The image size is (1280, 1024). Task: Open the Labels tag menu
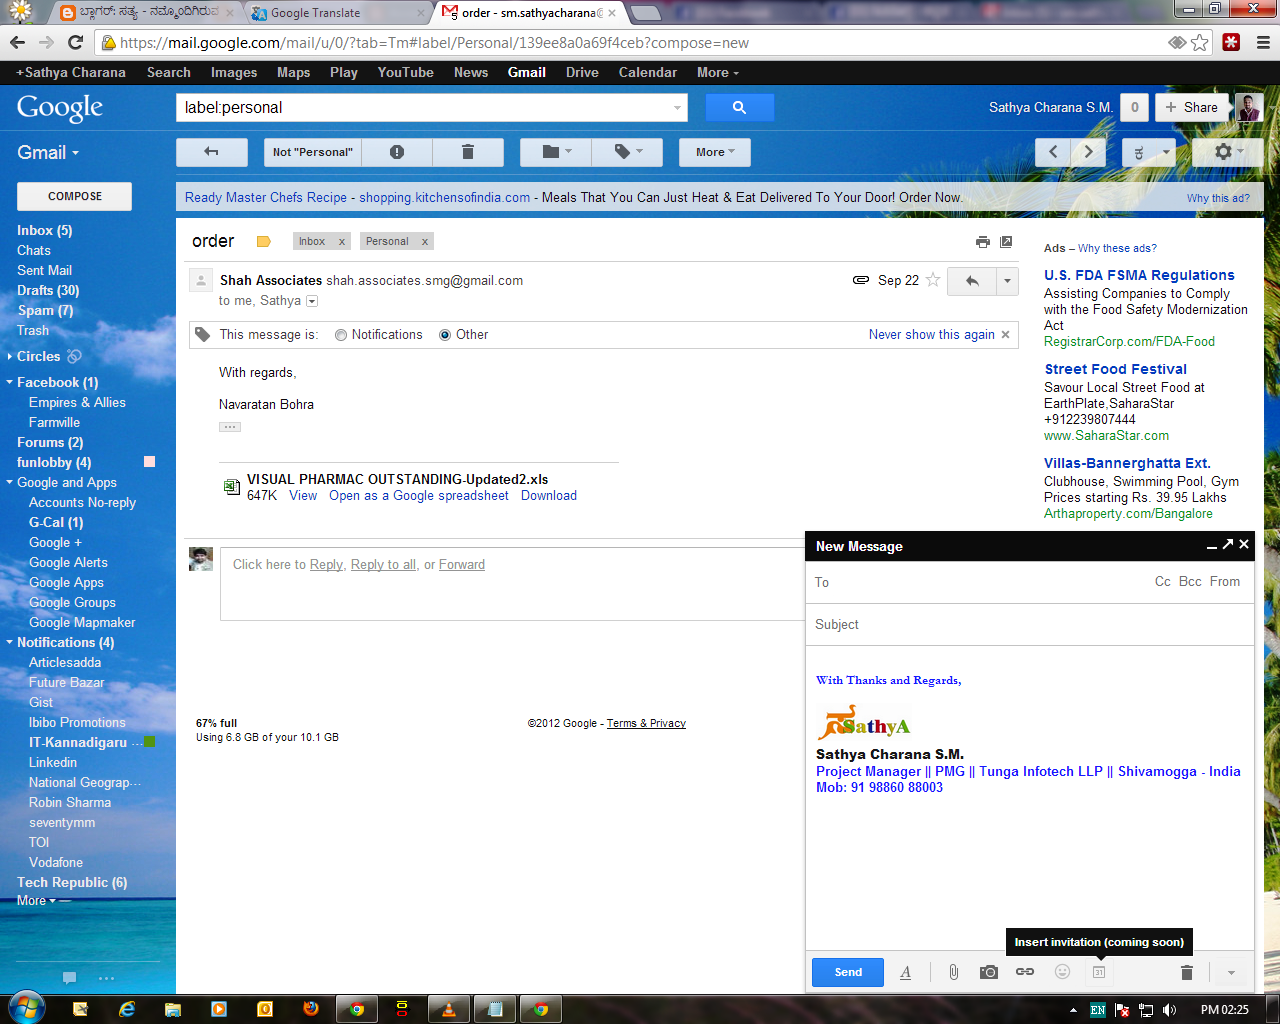click(627, 152)
